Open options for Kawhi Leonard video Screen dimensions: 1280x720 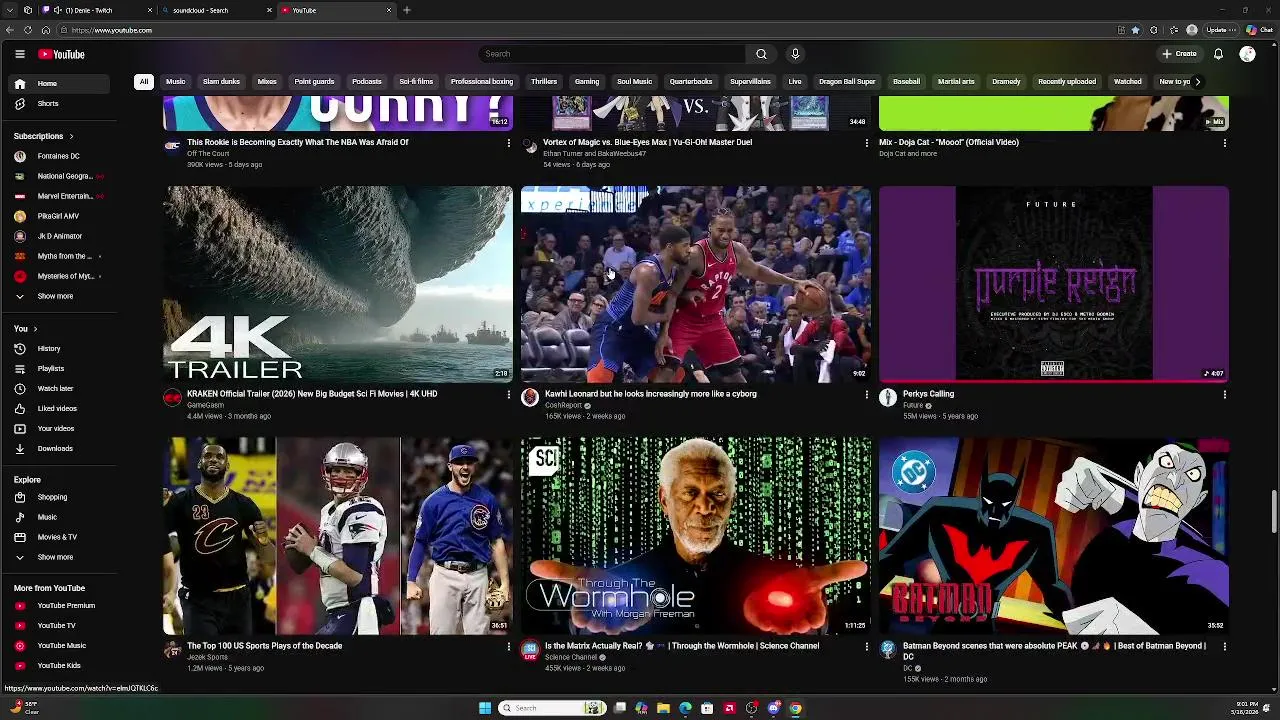coord(866,395)
